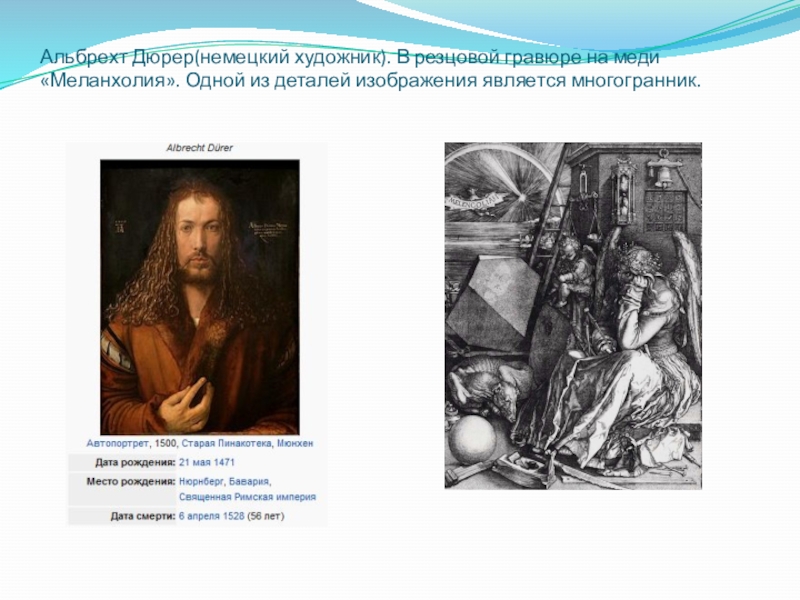Open the 'Бавария' link
The image size is (800, 600).
coord(248,481)
